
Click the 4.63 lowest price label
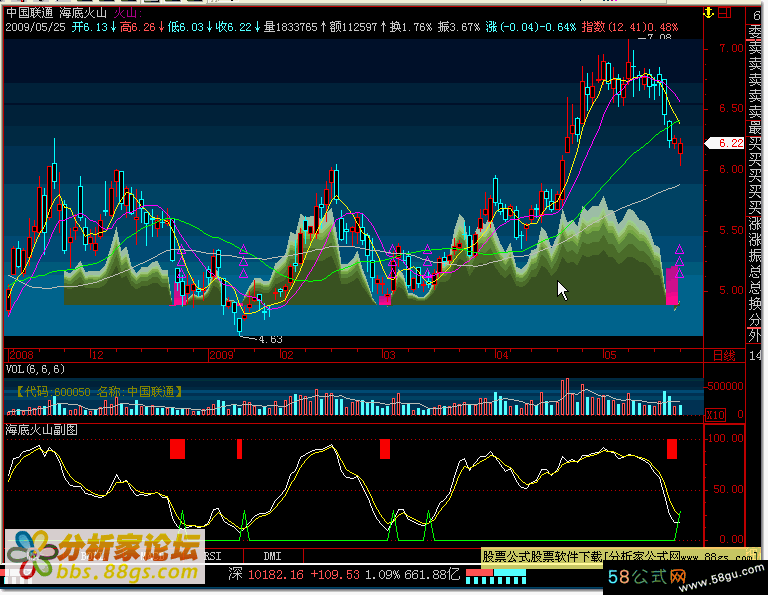click(270, 339)
